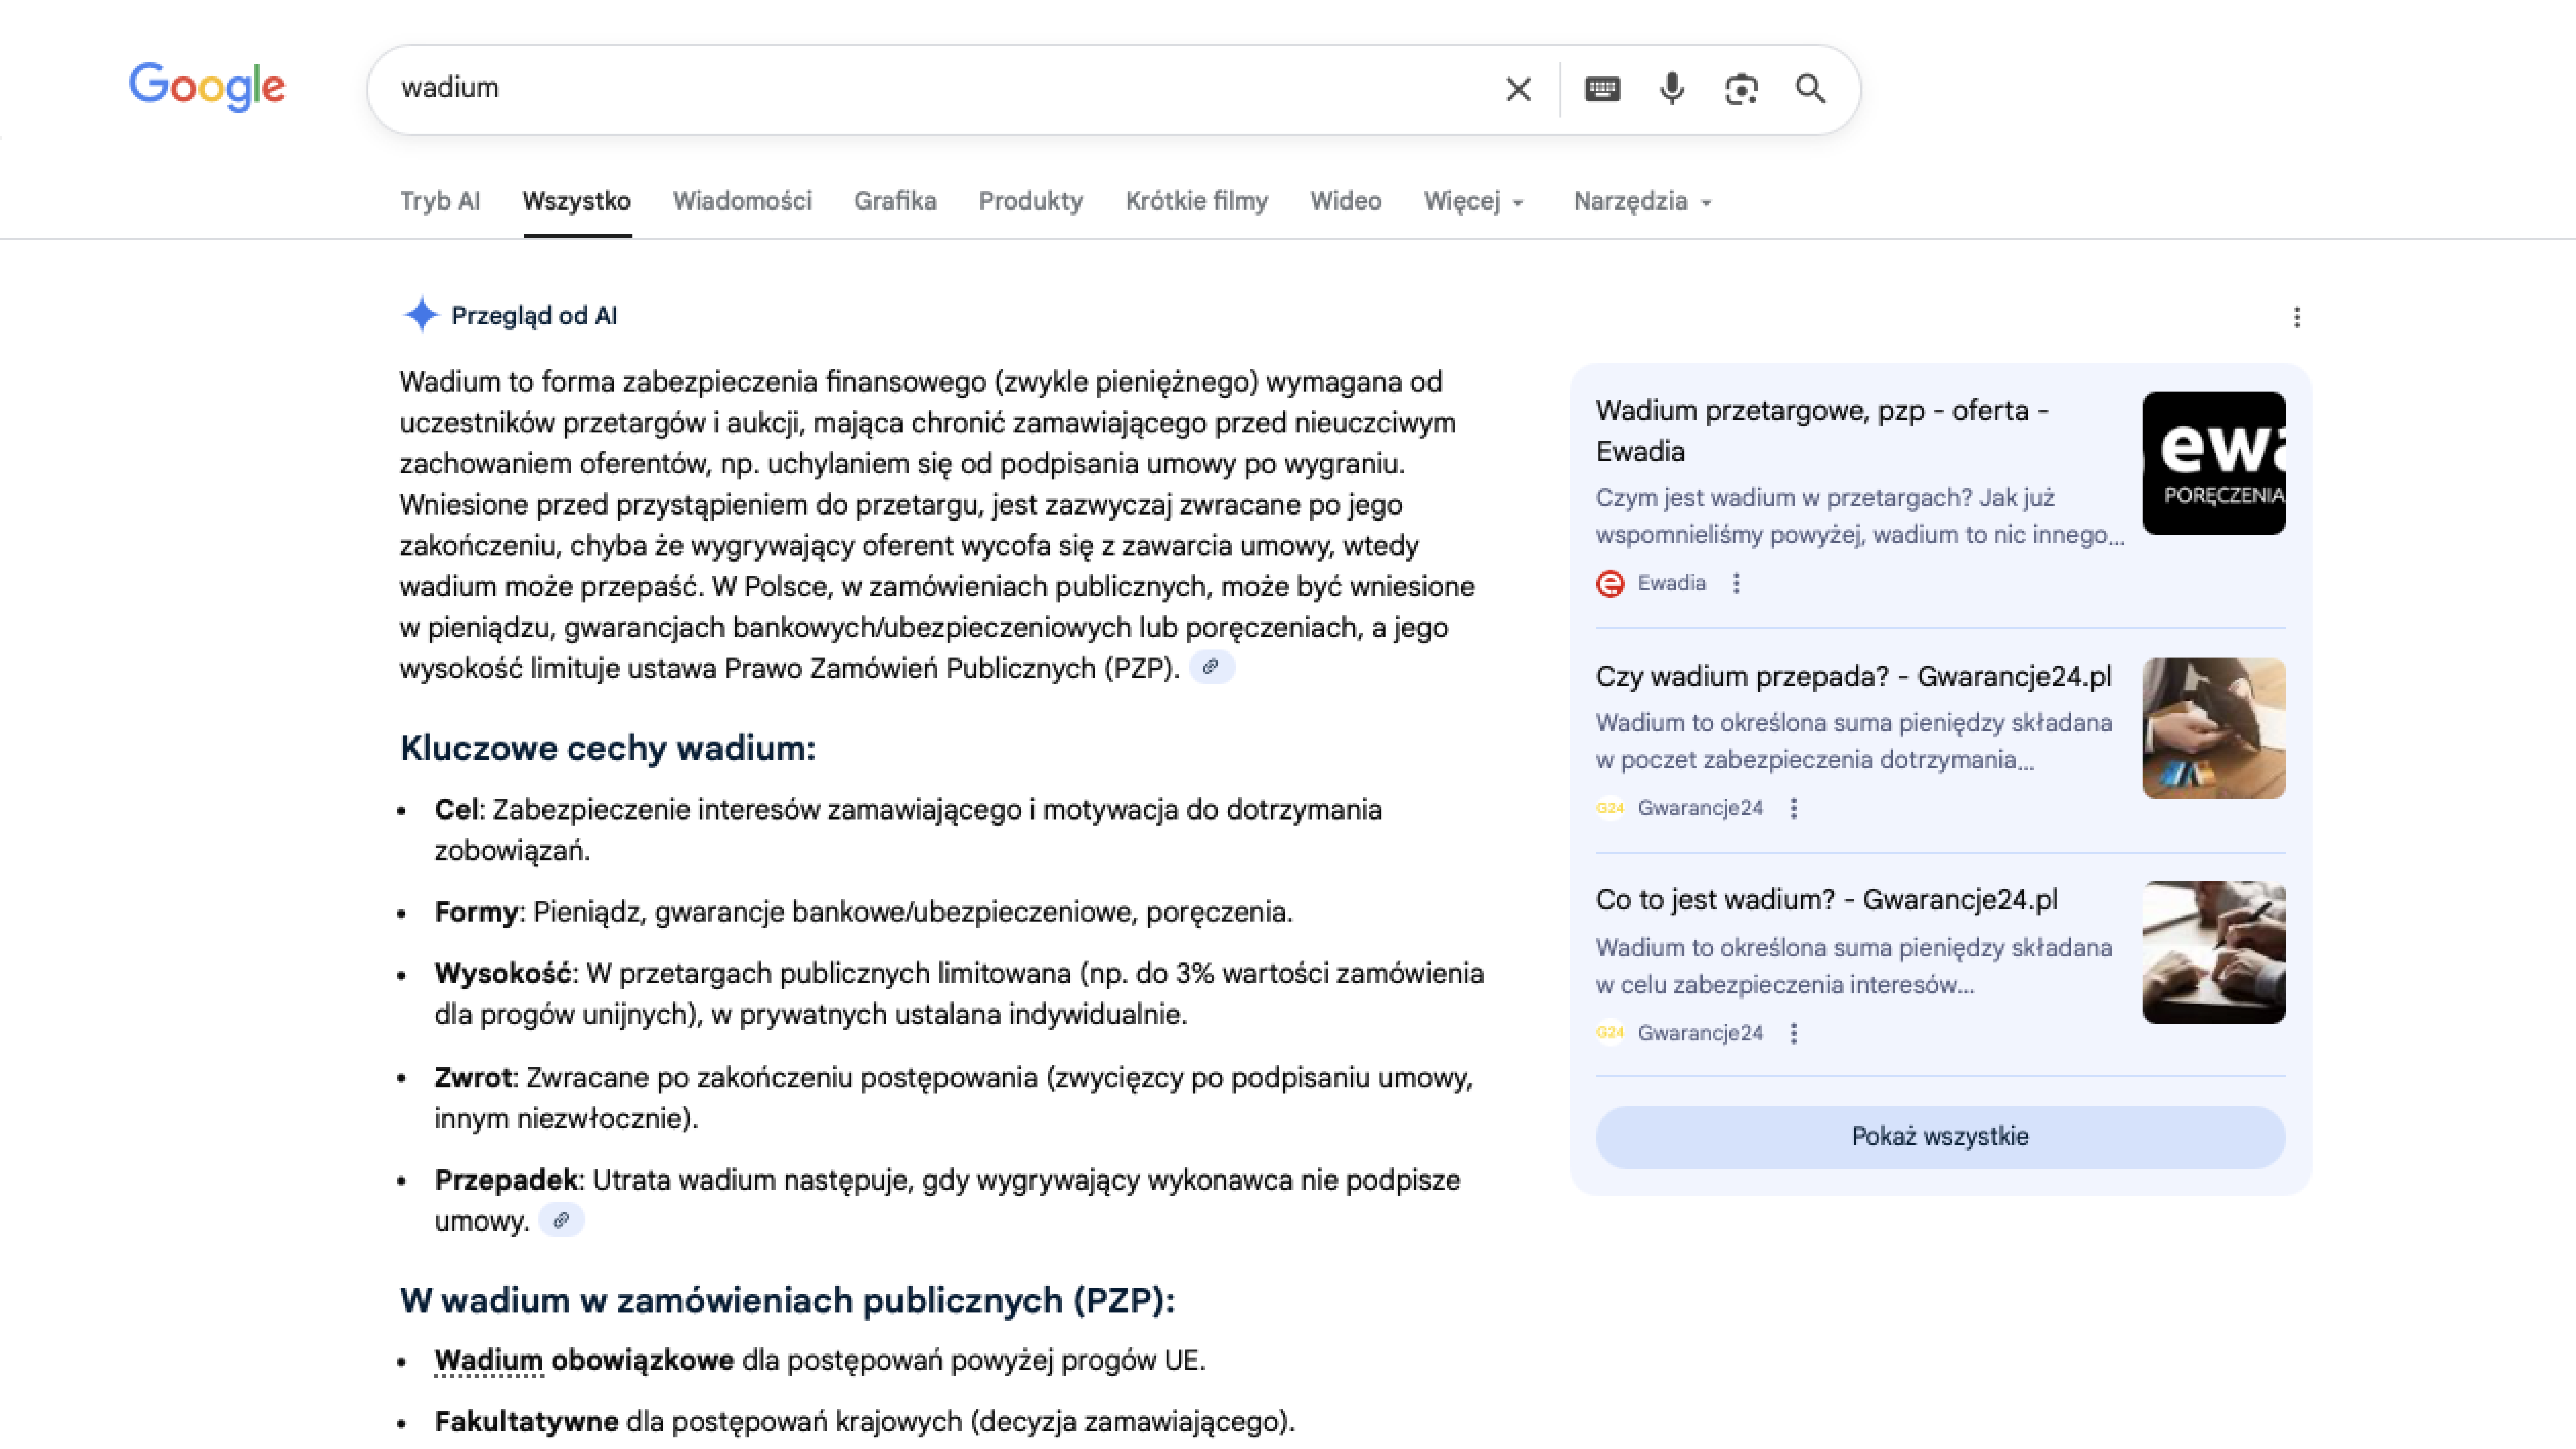Click the Ewadia source thumbnail image
Screen dimensions: 2576x1449
click(2213, 463)
